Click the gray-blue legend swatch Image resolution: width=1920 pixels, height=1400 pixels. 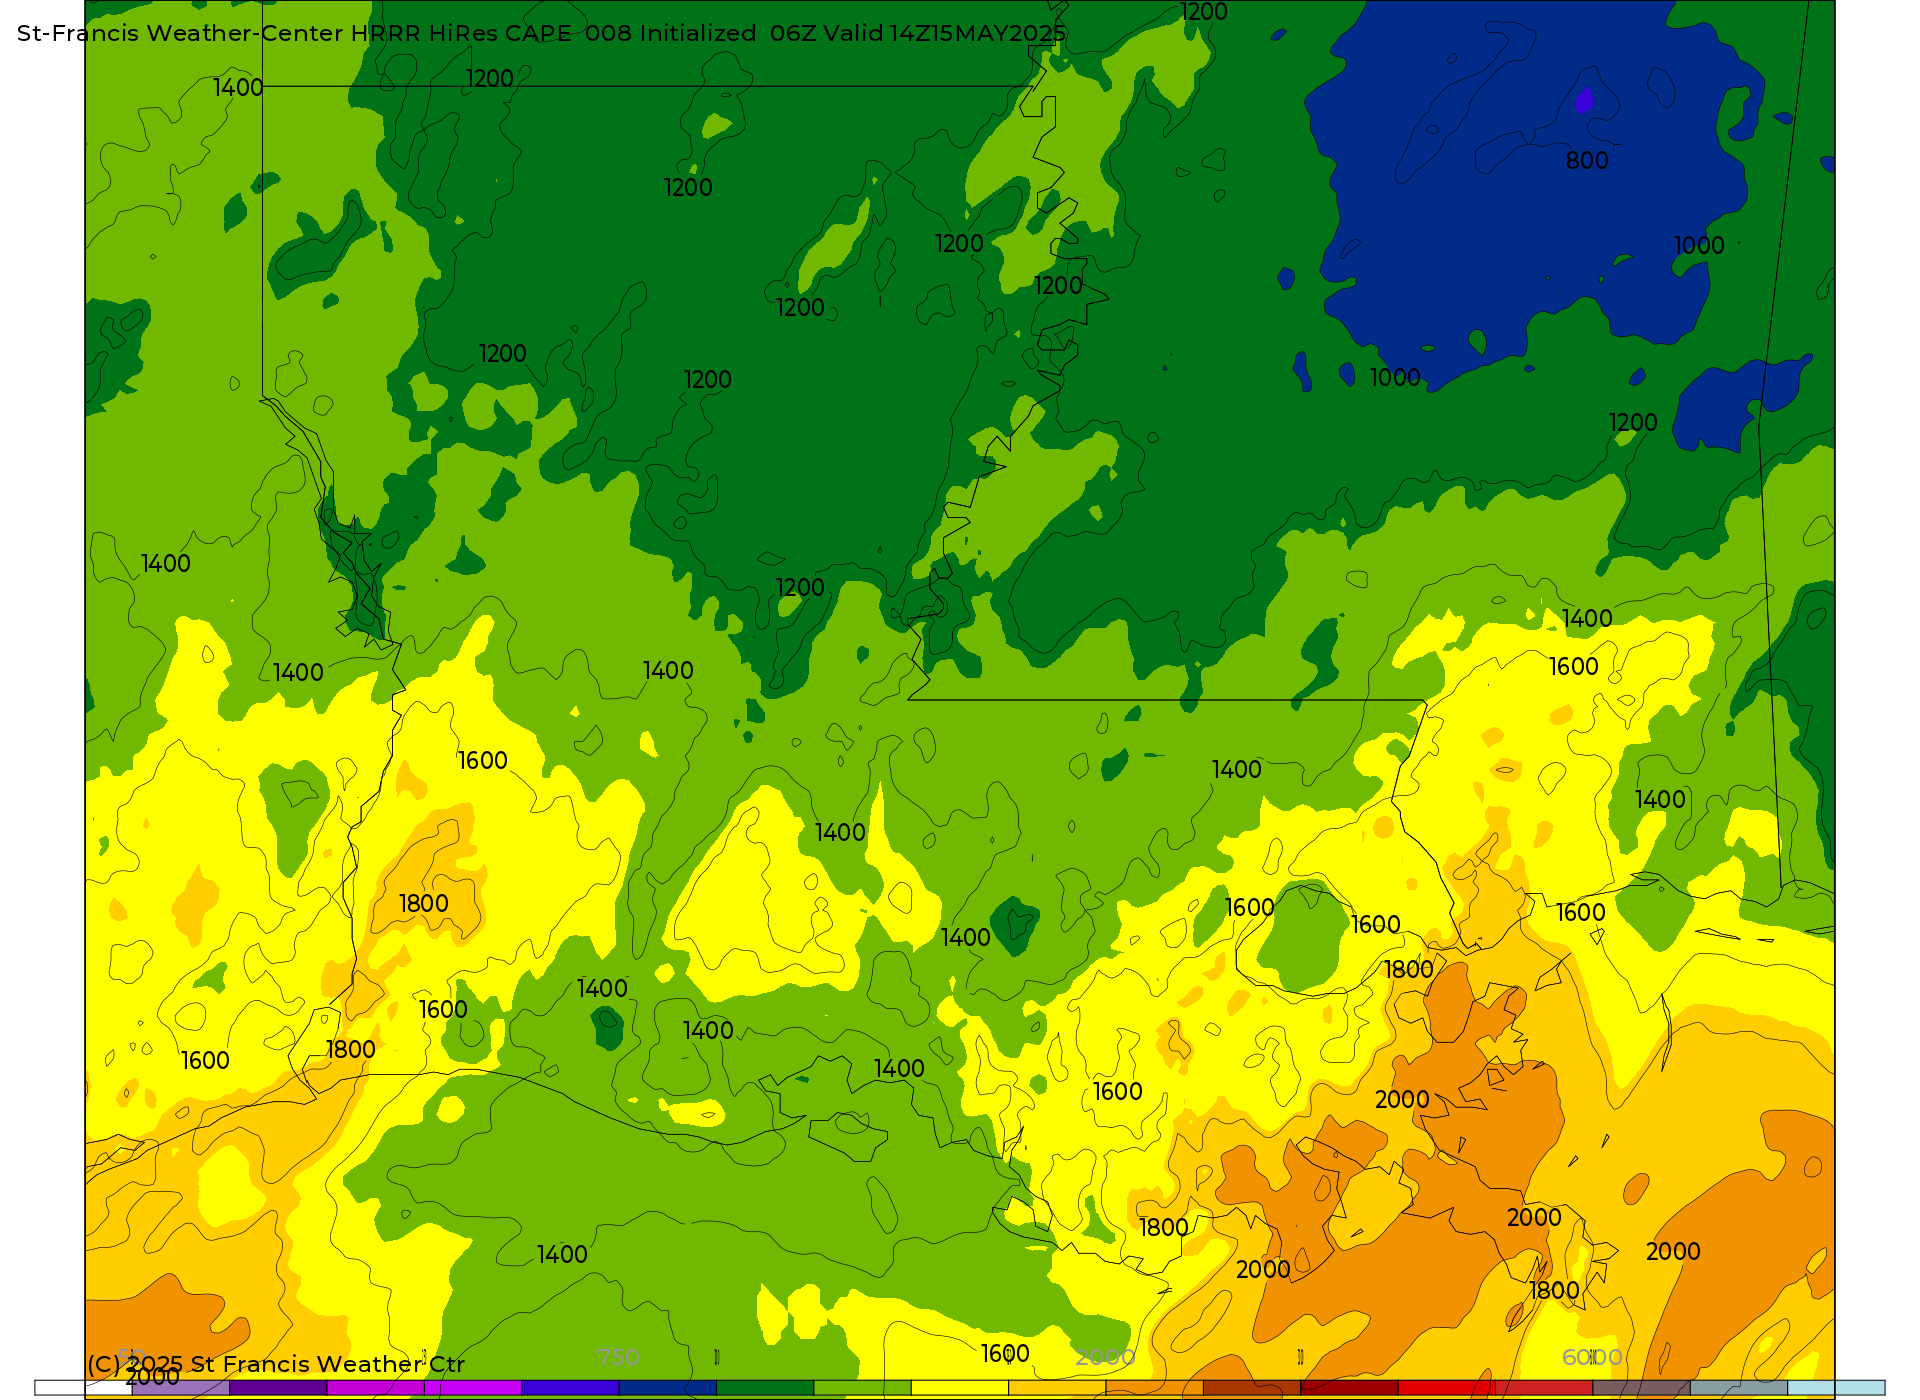coord(1739,1388)
